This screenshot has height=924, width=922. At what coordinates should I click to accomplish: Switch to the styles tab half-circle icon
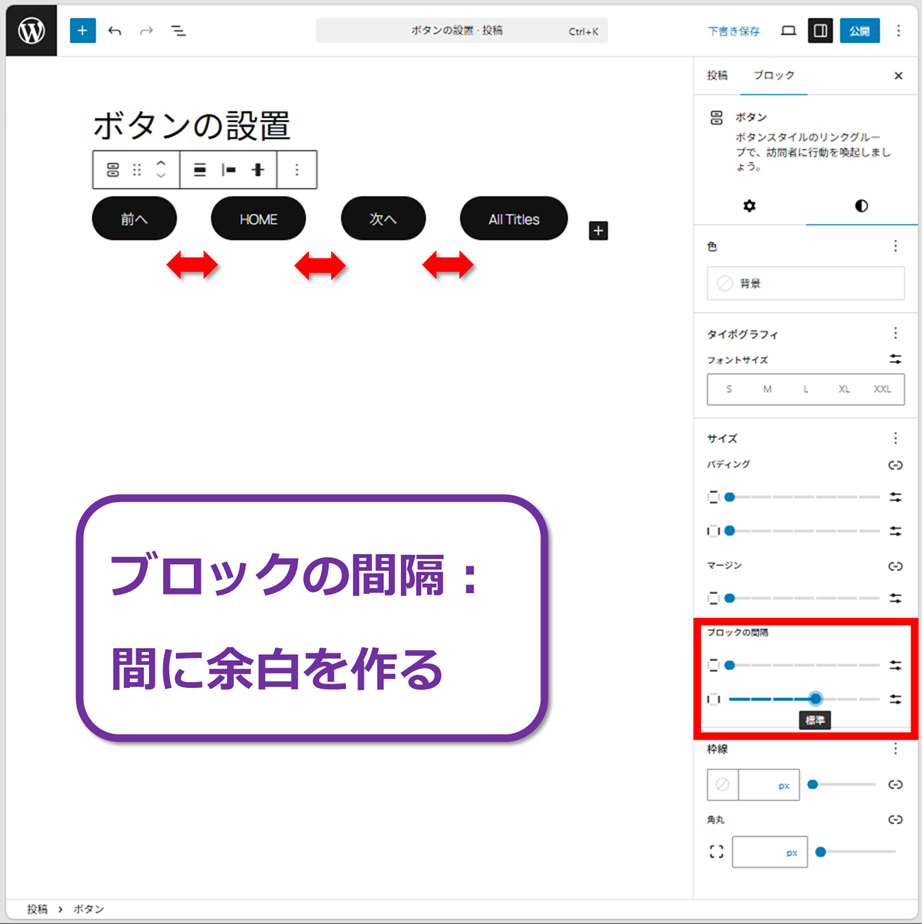[x=861, y=206]
